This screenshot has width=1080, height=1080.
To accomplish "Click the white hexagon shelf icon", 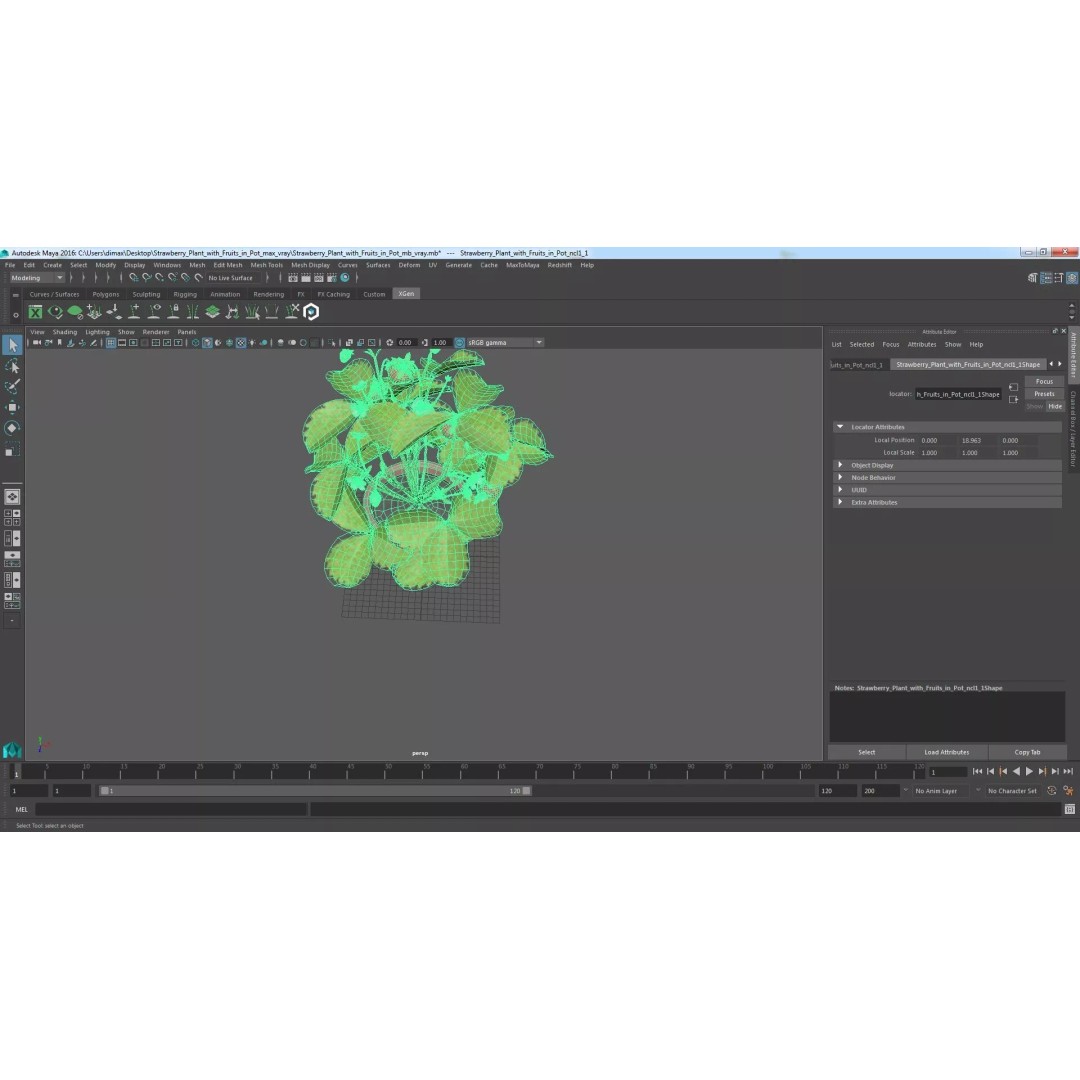I will (x=311, y=312).
